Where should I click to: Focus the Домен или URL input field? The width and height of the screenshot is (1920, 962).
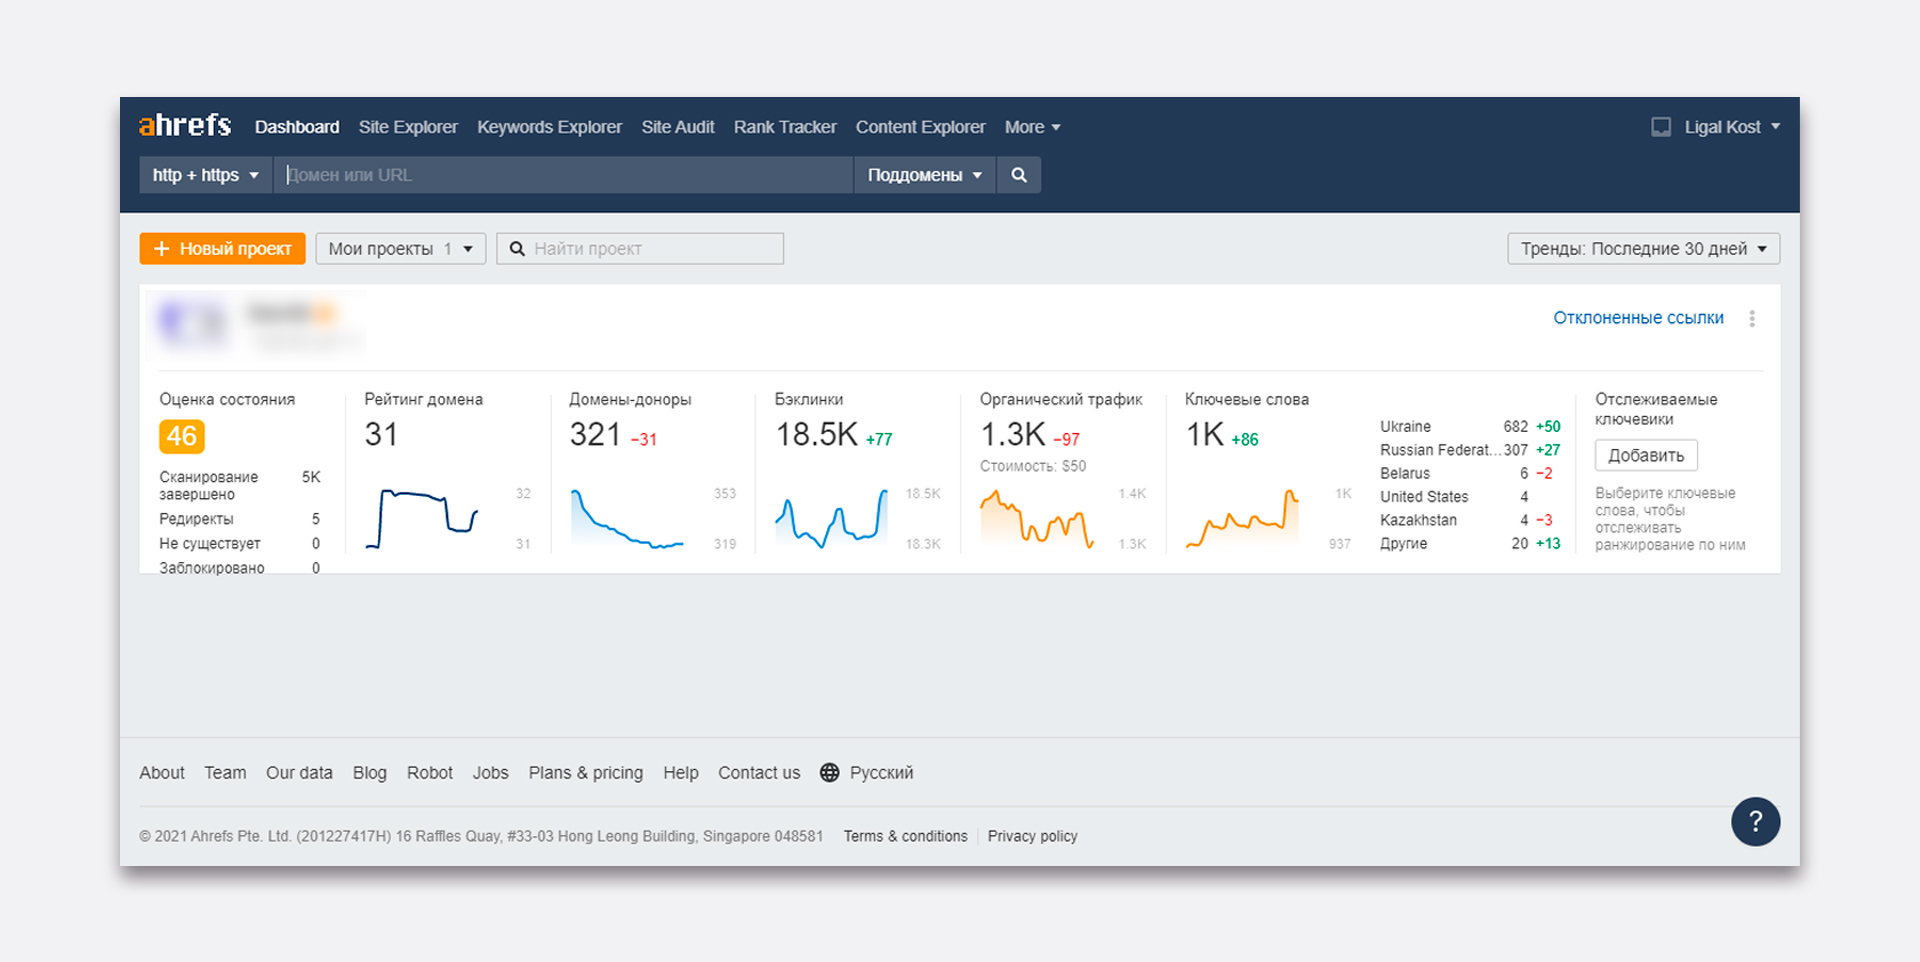[565, 175]
